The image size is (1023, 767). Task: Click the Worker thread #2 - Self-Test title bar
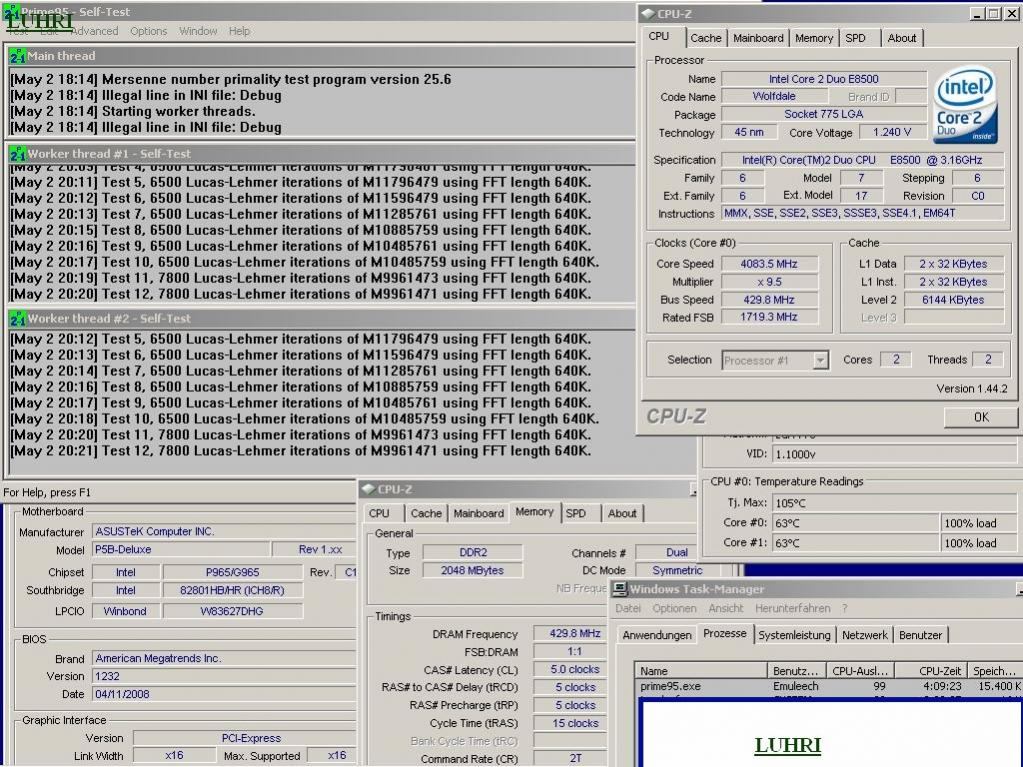point(320,319)
